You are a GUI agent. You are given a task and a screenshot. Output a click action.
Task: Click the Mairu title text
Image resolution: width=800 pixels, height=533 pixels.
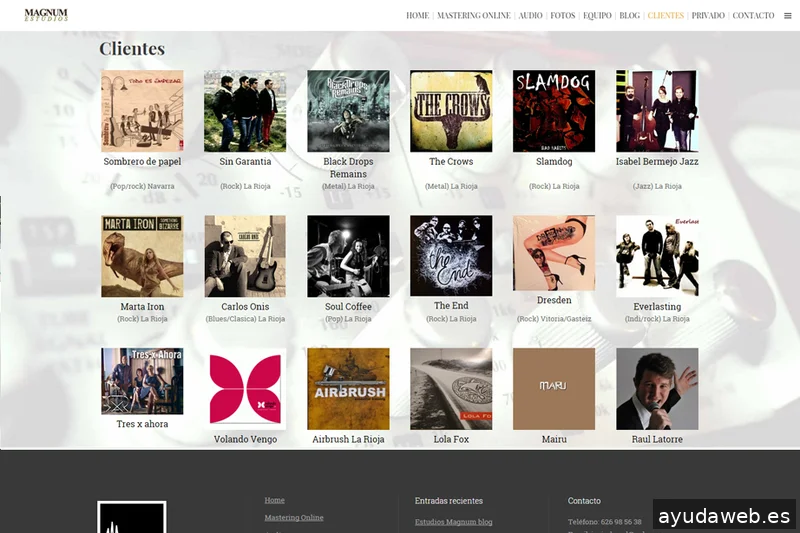[x=554, y=439]
